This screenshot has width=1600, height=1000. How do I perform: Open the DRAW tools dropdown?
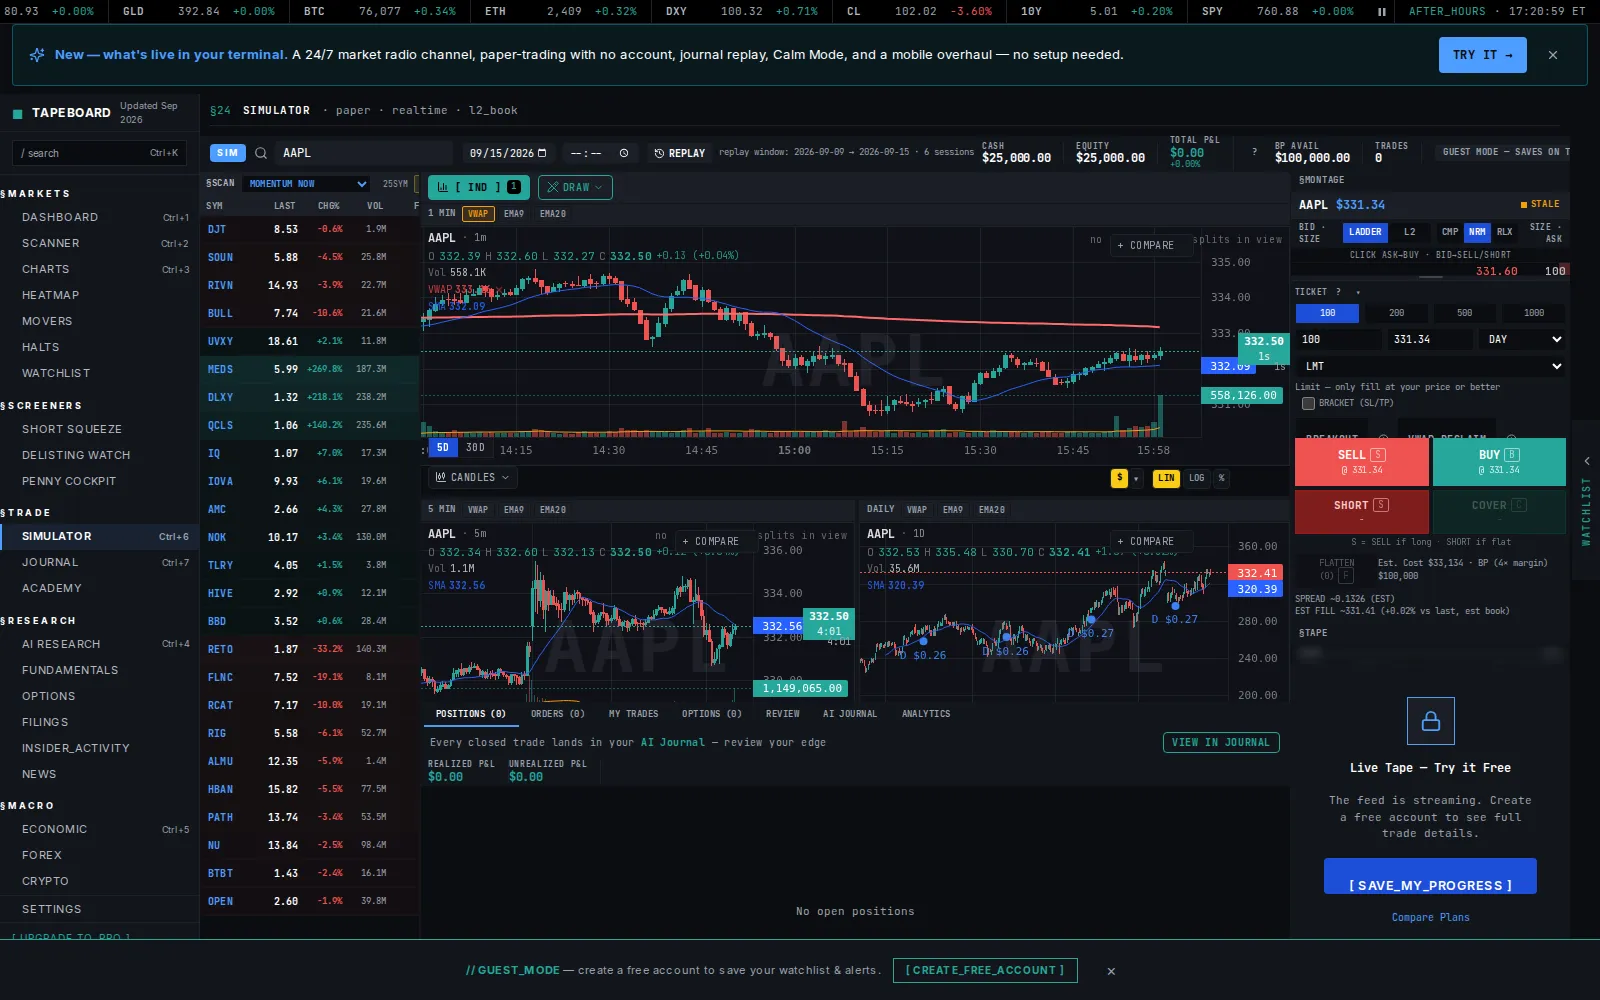(575, 187)
